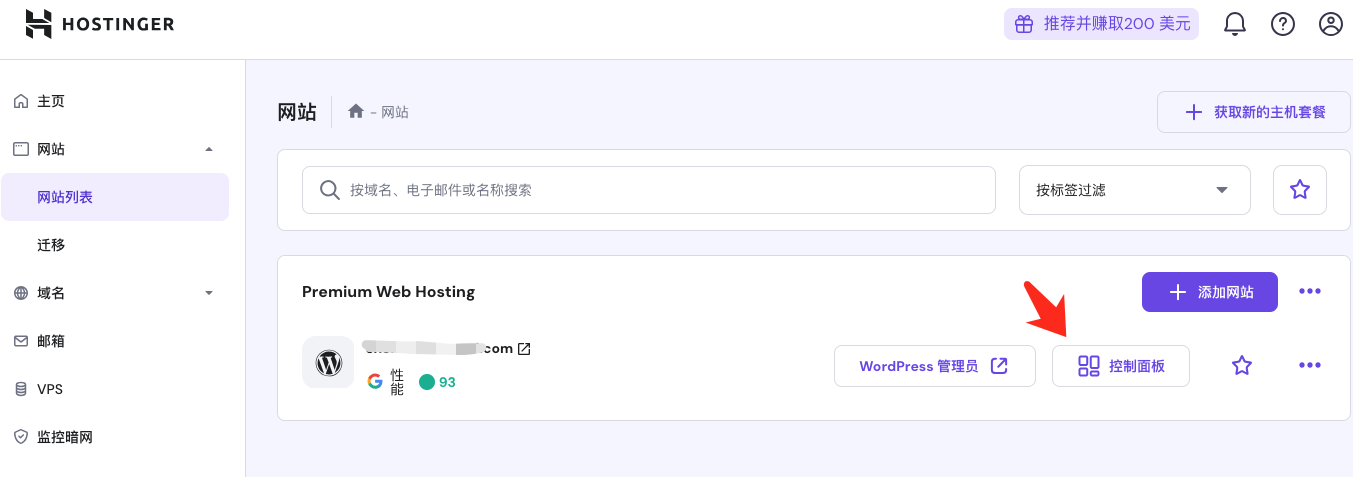Click the home icon in breadcrumb
Screen dimensions: 1353x477
click(x=355, y=112)
